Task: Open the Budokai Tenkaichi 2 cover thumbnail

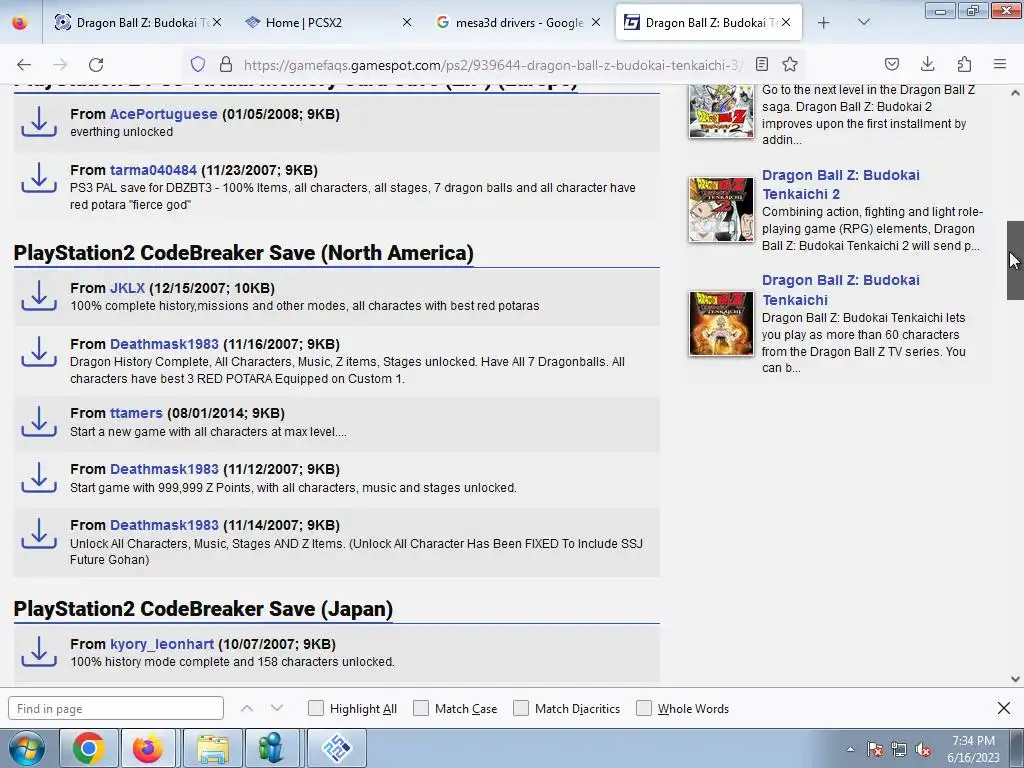Action: [721, 210]
